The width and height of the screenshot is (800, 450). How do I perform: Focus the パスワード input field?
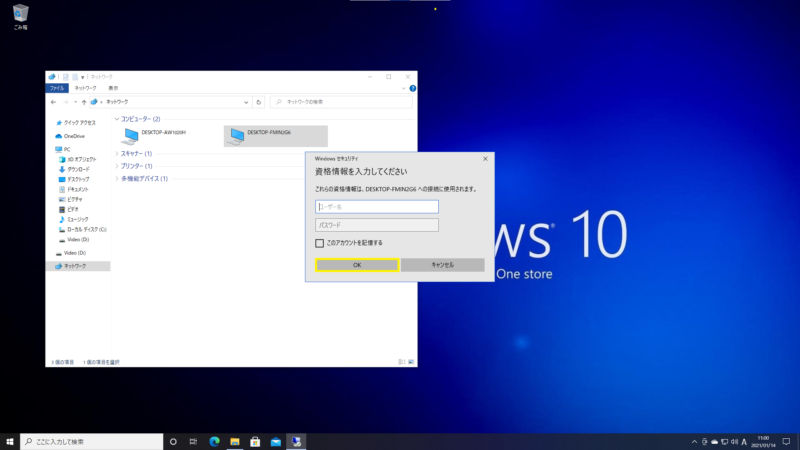[x=377, y=225]
